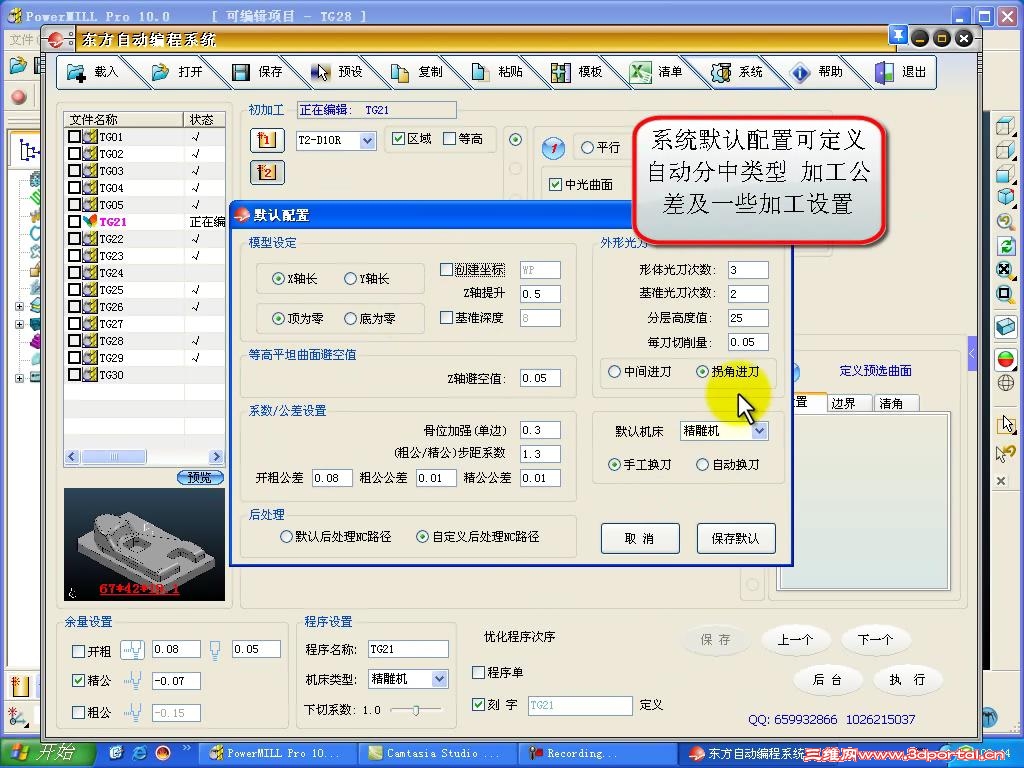
Task: Click the 预览 (Preview) button
Action: [x=200, y=477]
